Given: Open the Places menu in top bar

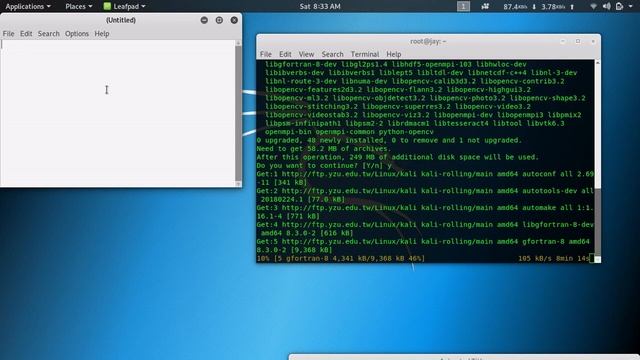Looking at the screenshot, I should point(78,6).
